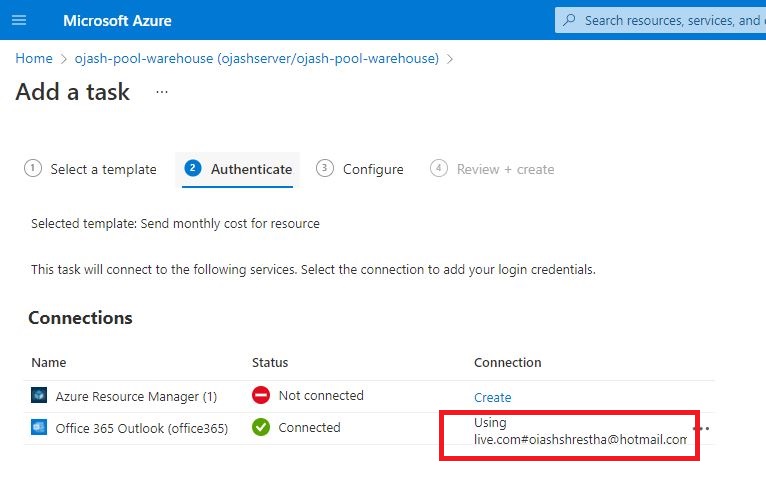Viewport: 766px width, 484px height.
Task: Click the Home breadcrumb link
Action: pyautogui.click(x=34, y=59)
